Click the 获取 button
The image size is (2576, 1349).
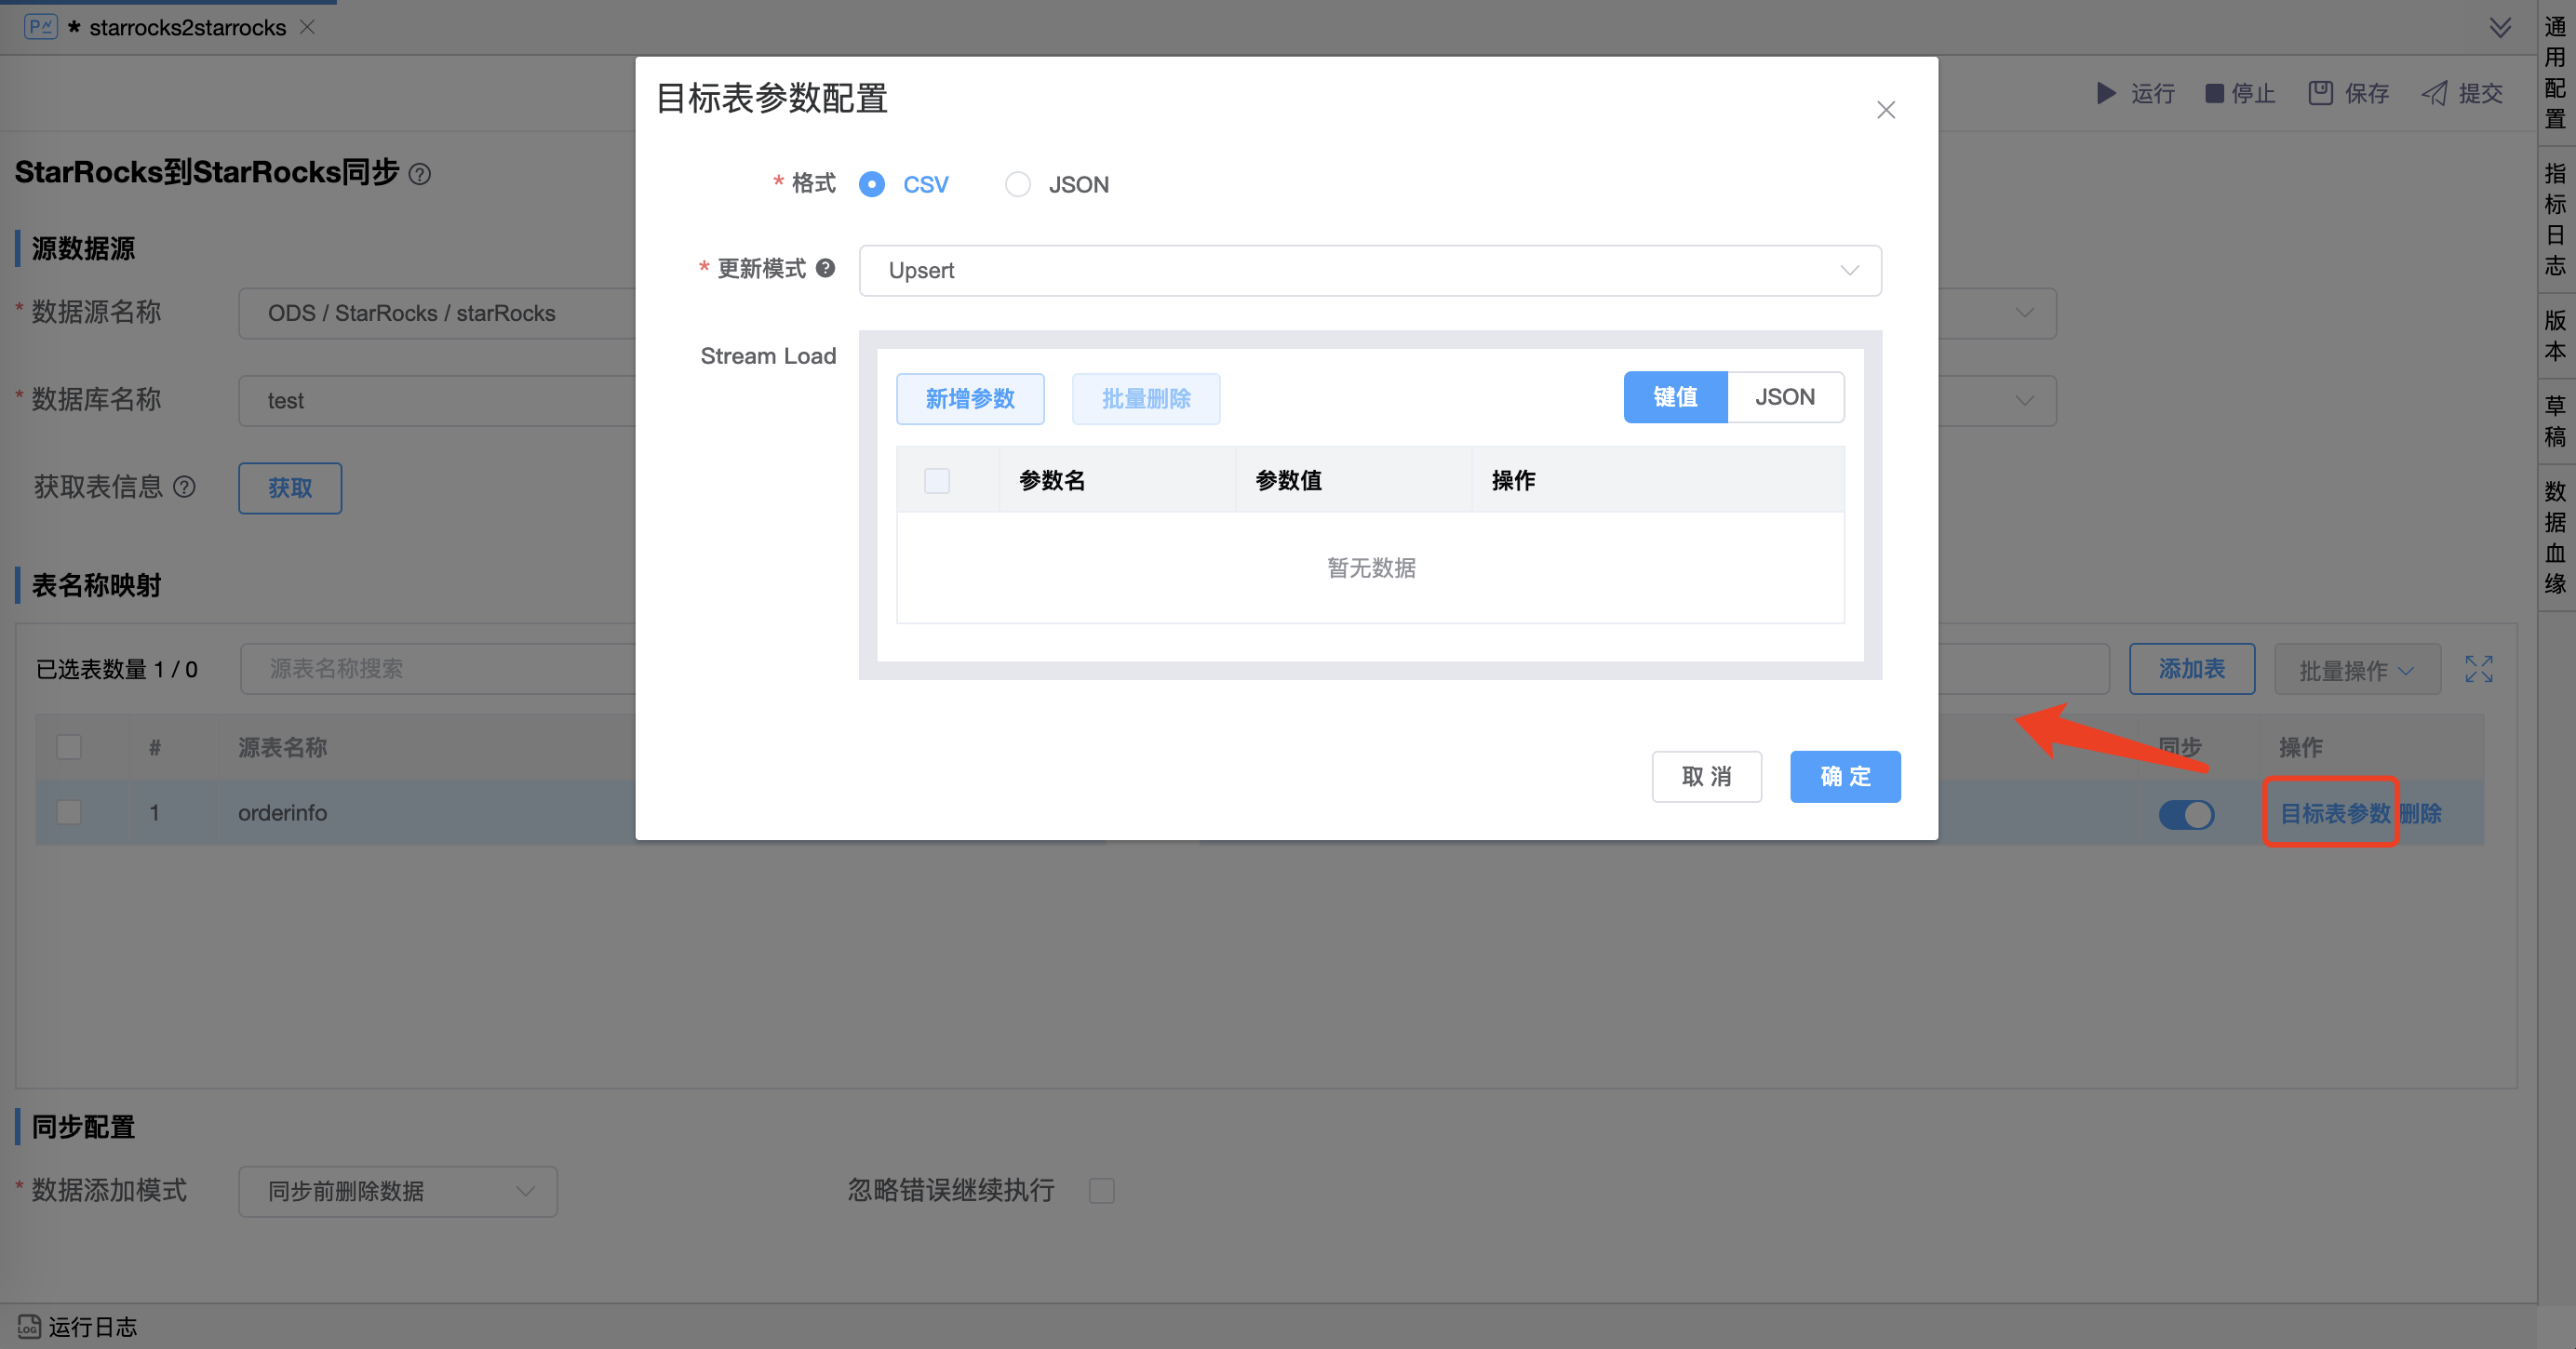(290, 488)
